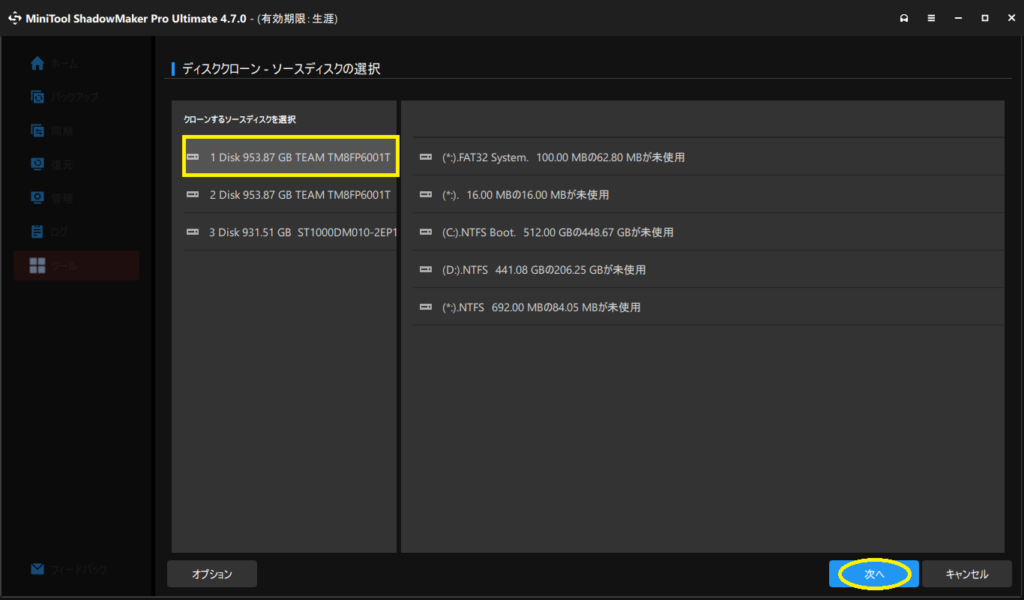Open the 復元 restore icon in sidebar
The width and height of the screenshot is (1024, 600).
[x=37, y=164]
